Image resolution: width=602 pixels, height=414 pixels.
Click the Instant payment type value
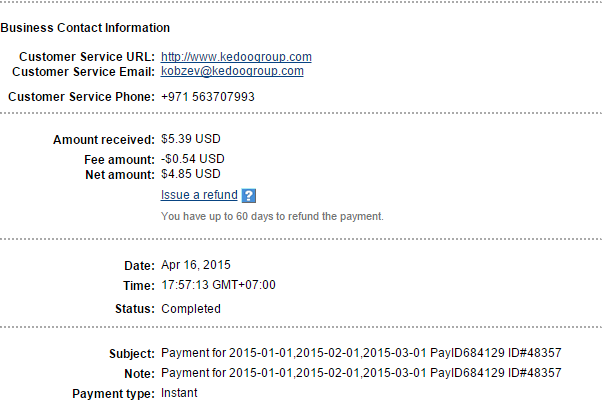(179, 393)
